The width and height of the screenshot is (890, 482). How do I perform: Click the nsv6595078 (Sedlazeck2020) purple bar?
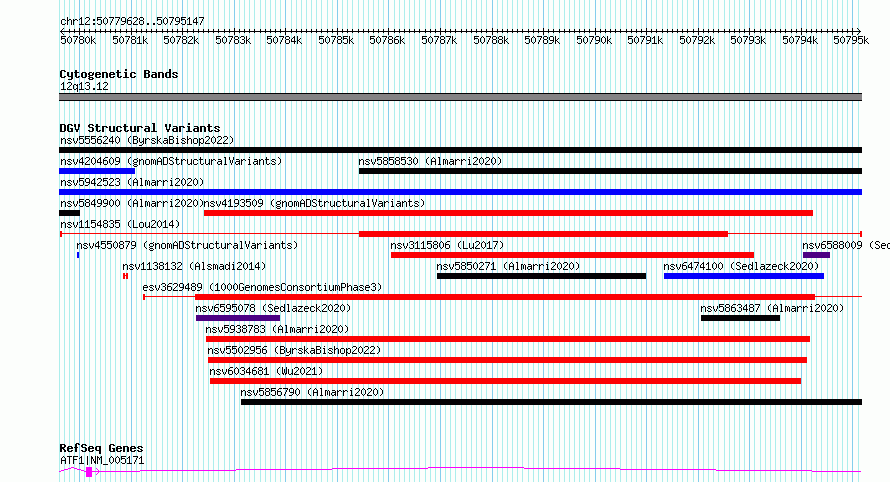[238, 318]
